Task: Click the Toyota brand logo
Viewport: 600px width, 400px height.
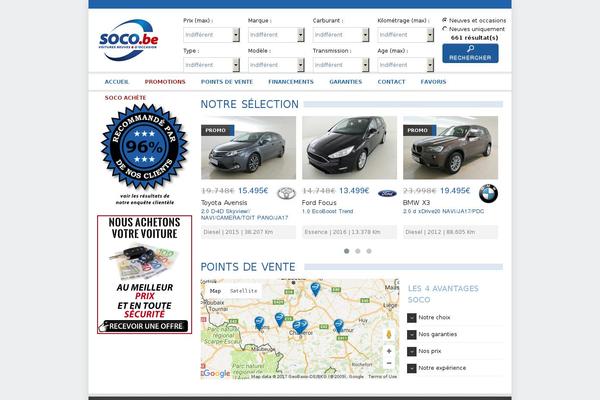Action: 286,194
